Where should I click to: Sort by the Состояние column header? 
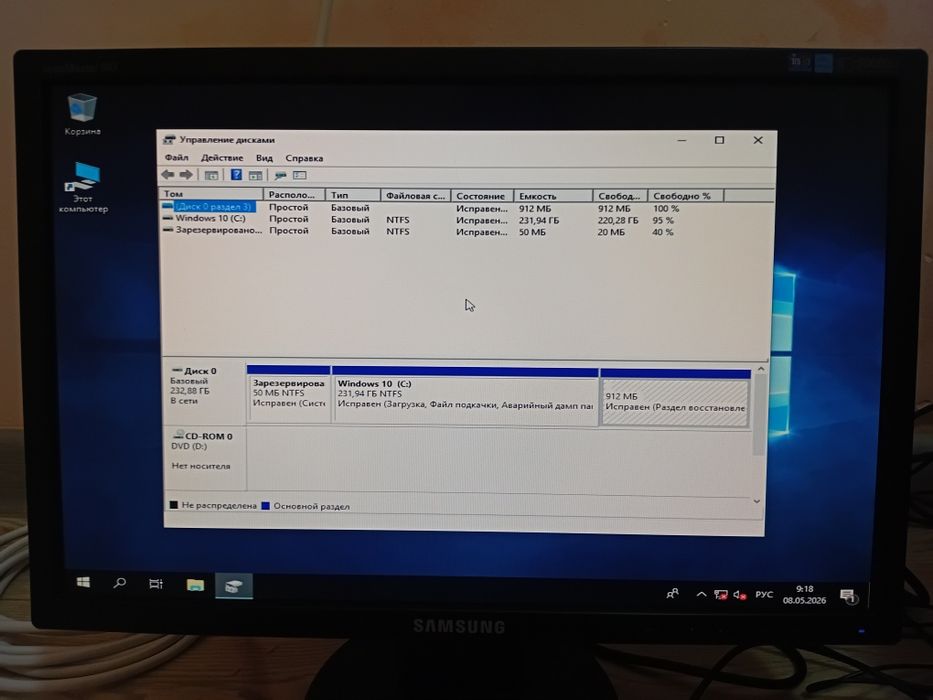click(483, 196)
